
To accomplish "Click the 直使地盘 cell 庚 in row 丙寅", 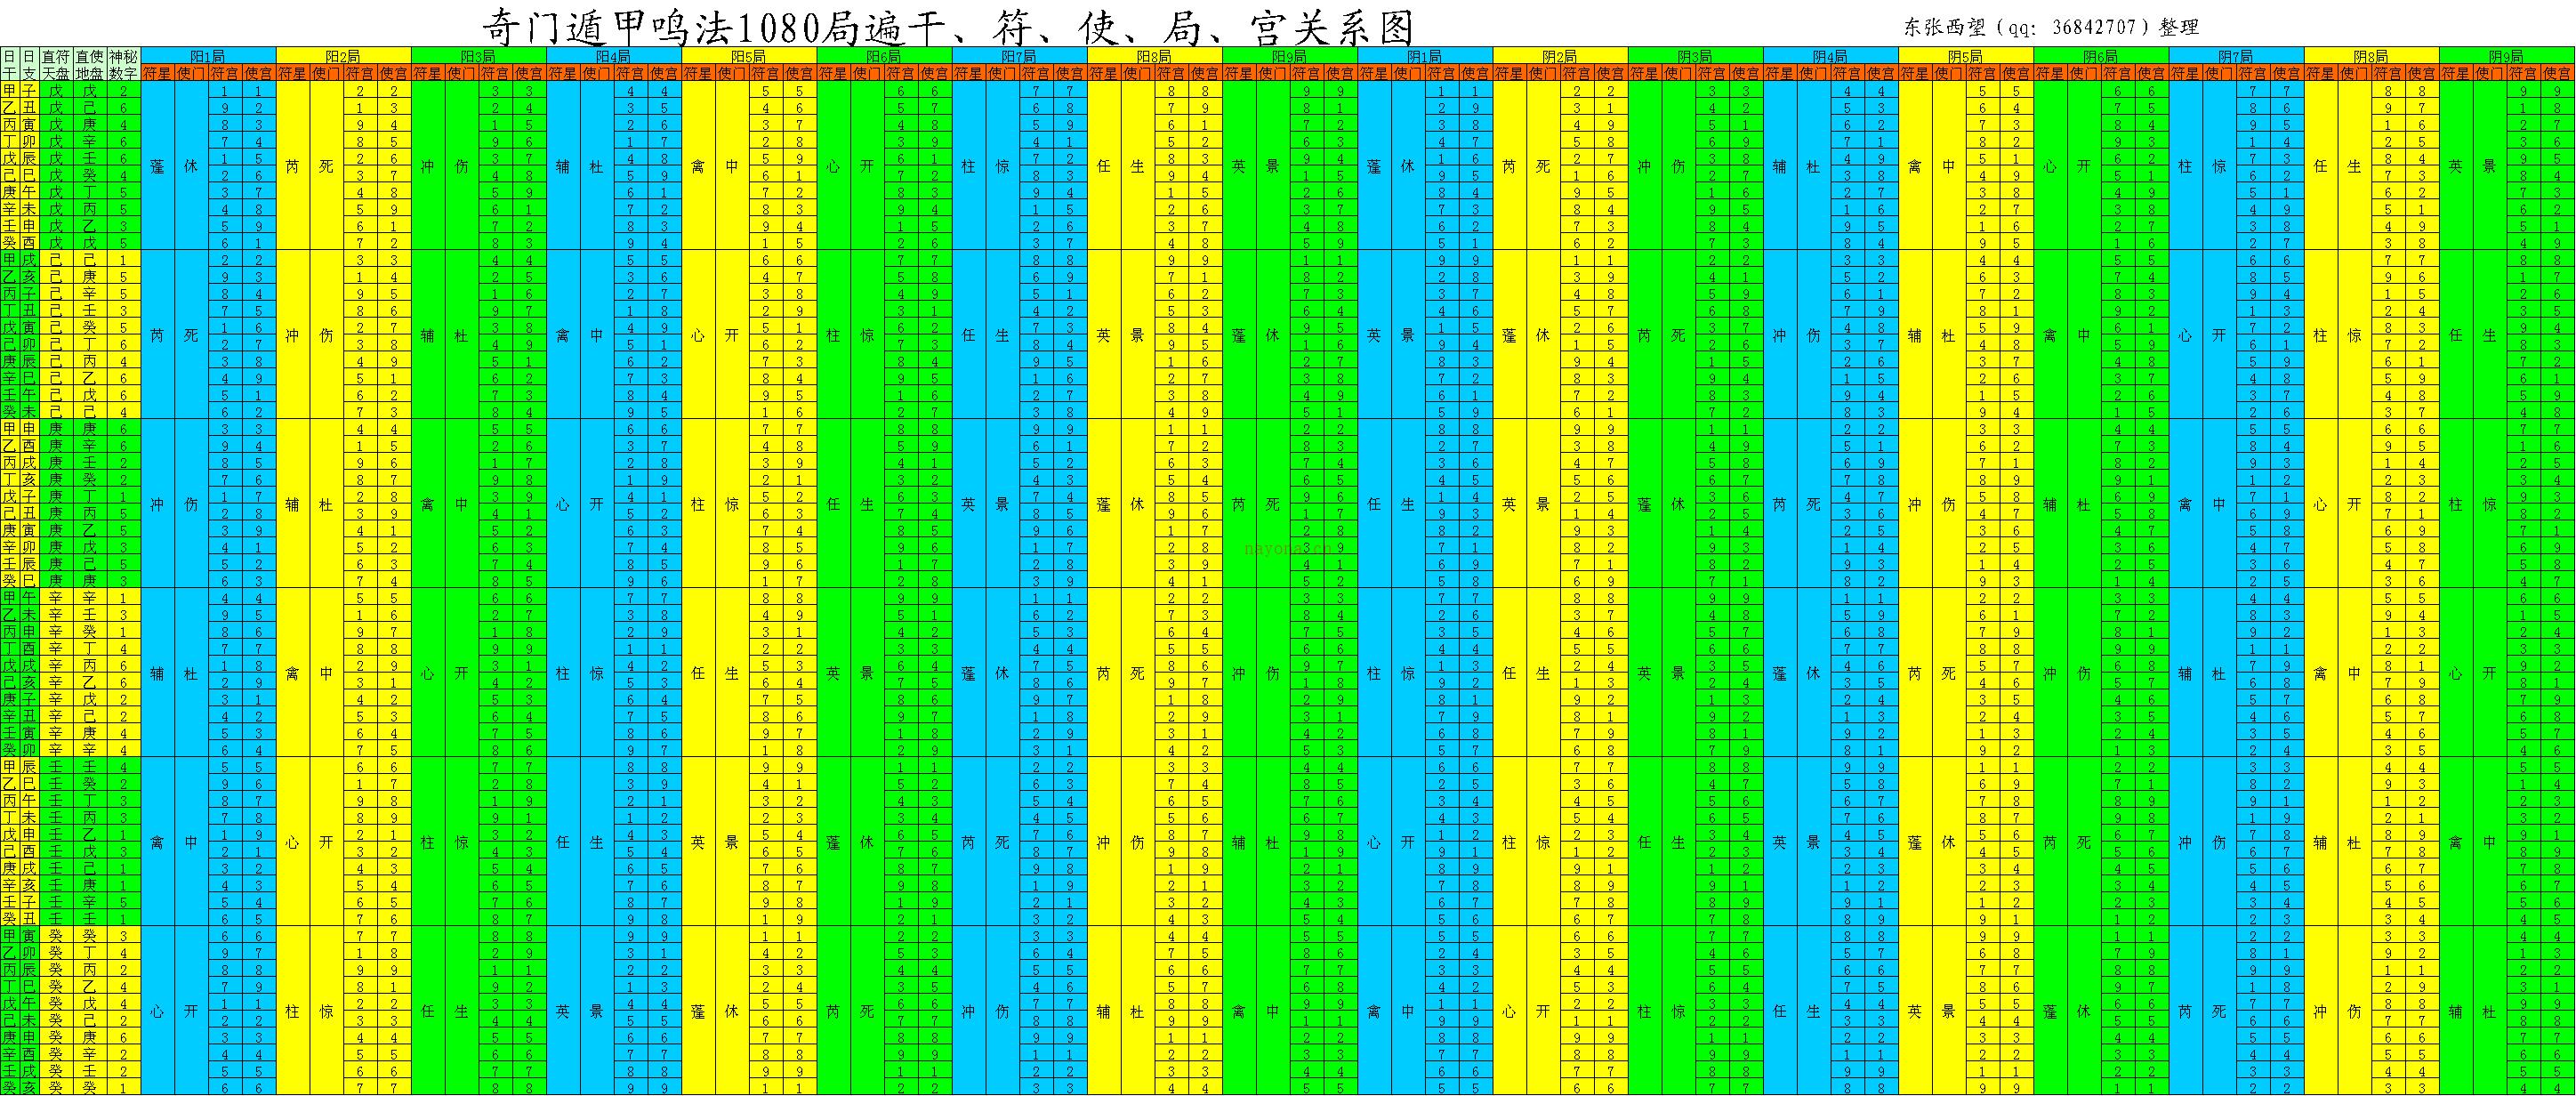I will pyautogui.click(x=89, y=124).
